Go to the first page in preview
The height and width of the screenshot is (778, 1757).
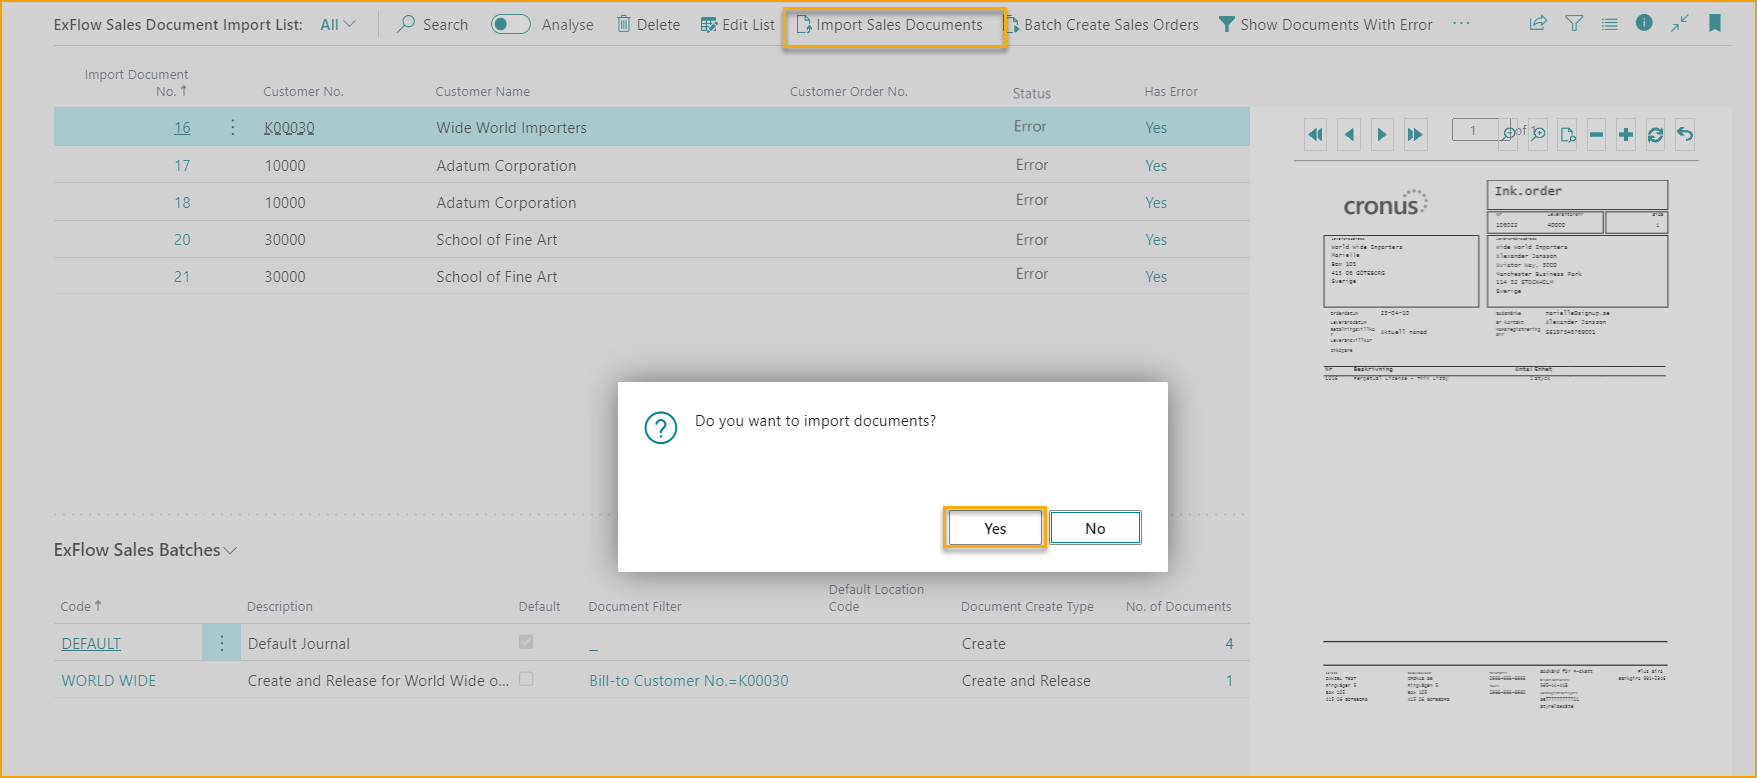coord(1316,134)
